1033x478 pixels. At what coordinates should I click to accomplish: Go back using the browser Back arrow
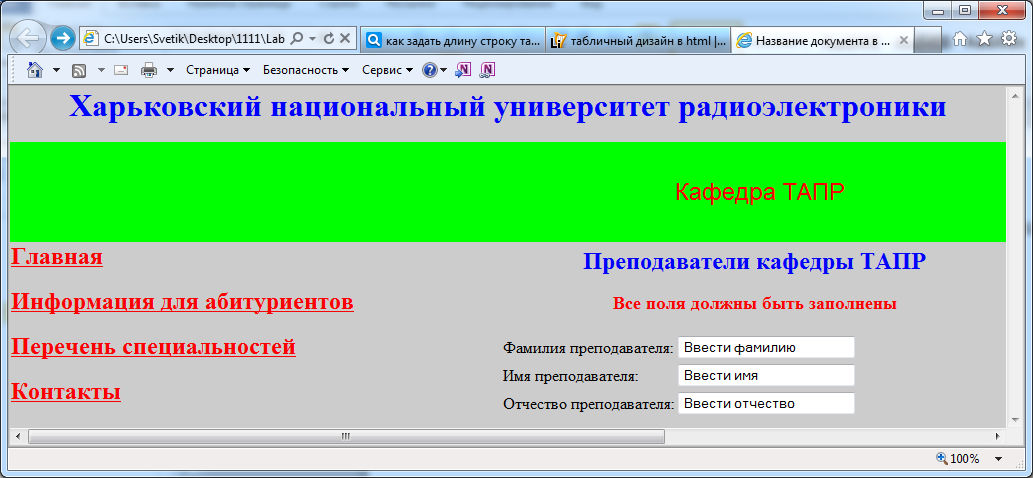click(x=28, y=40)
